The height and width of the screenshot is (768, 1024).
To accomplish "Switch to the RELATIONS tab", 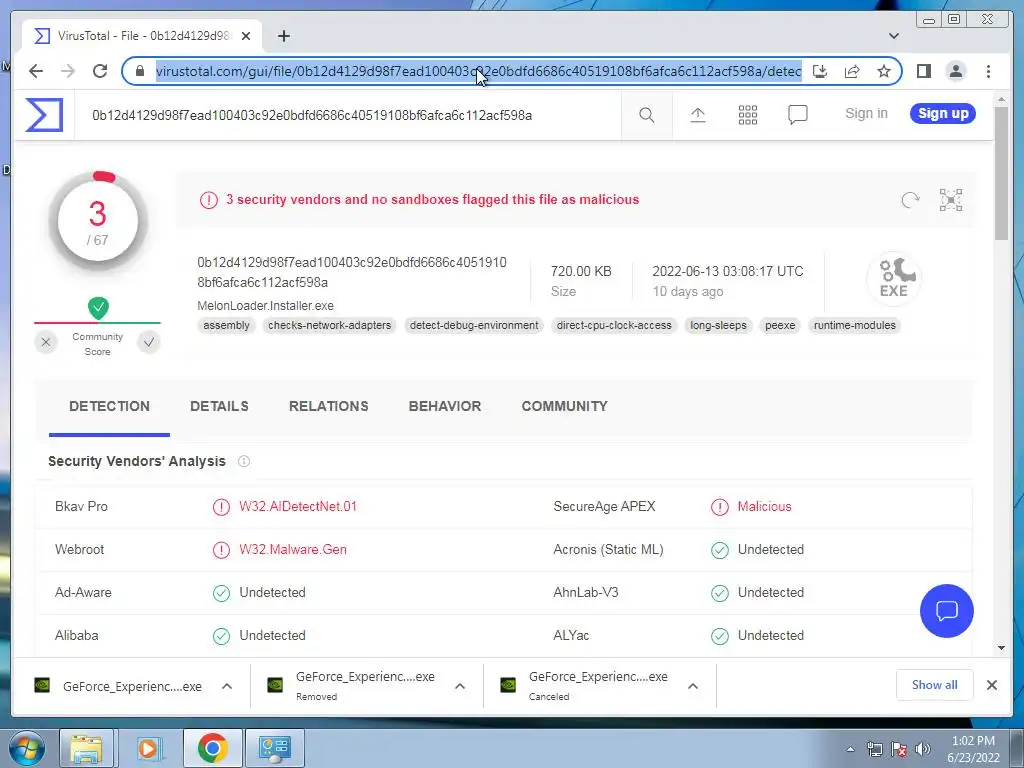I will [x=328, y=406].
